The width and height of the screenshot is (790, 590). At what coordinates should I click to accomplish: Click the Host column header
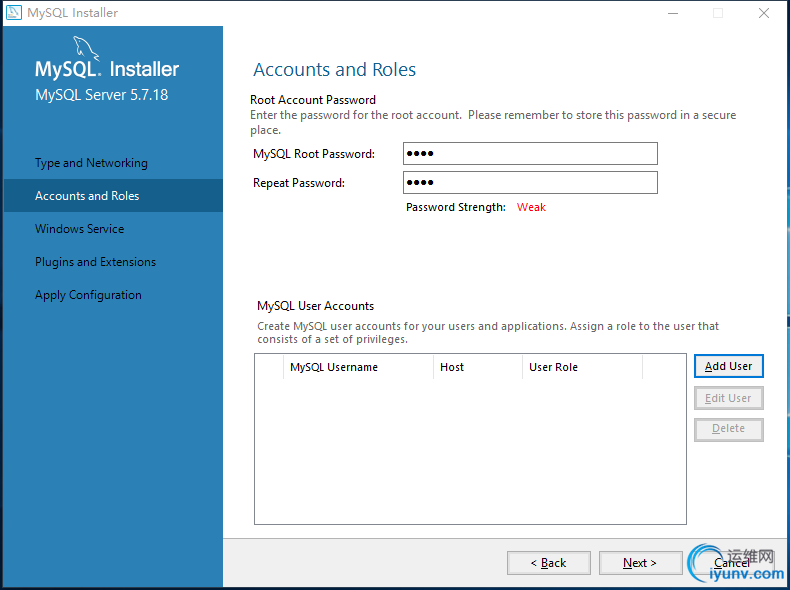click(x=452, y=367)
